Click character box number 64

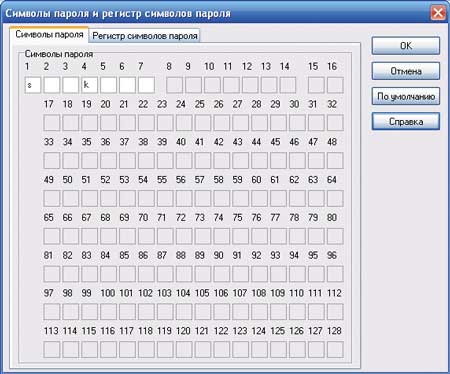point(335,198)
